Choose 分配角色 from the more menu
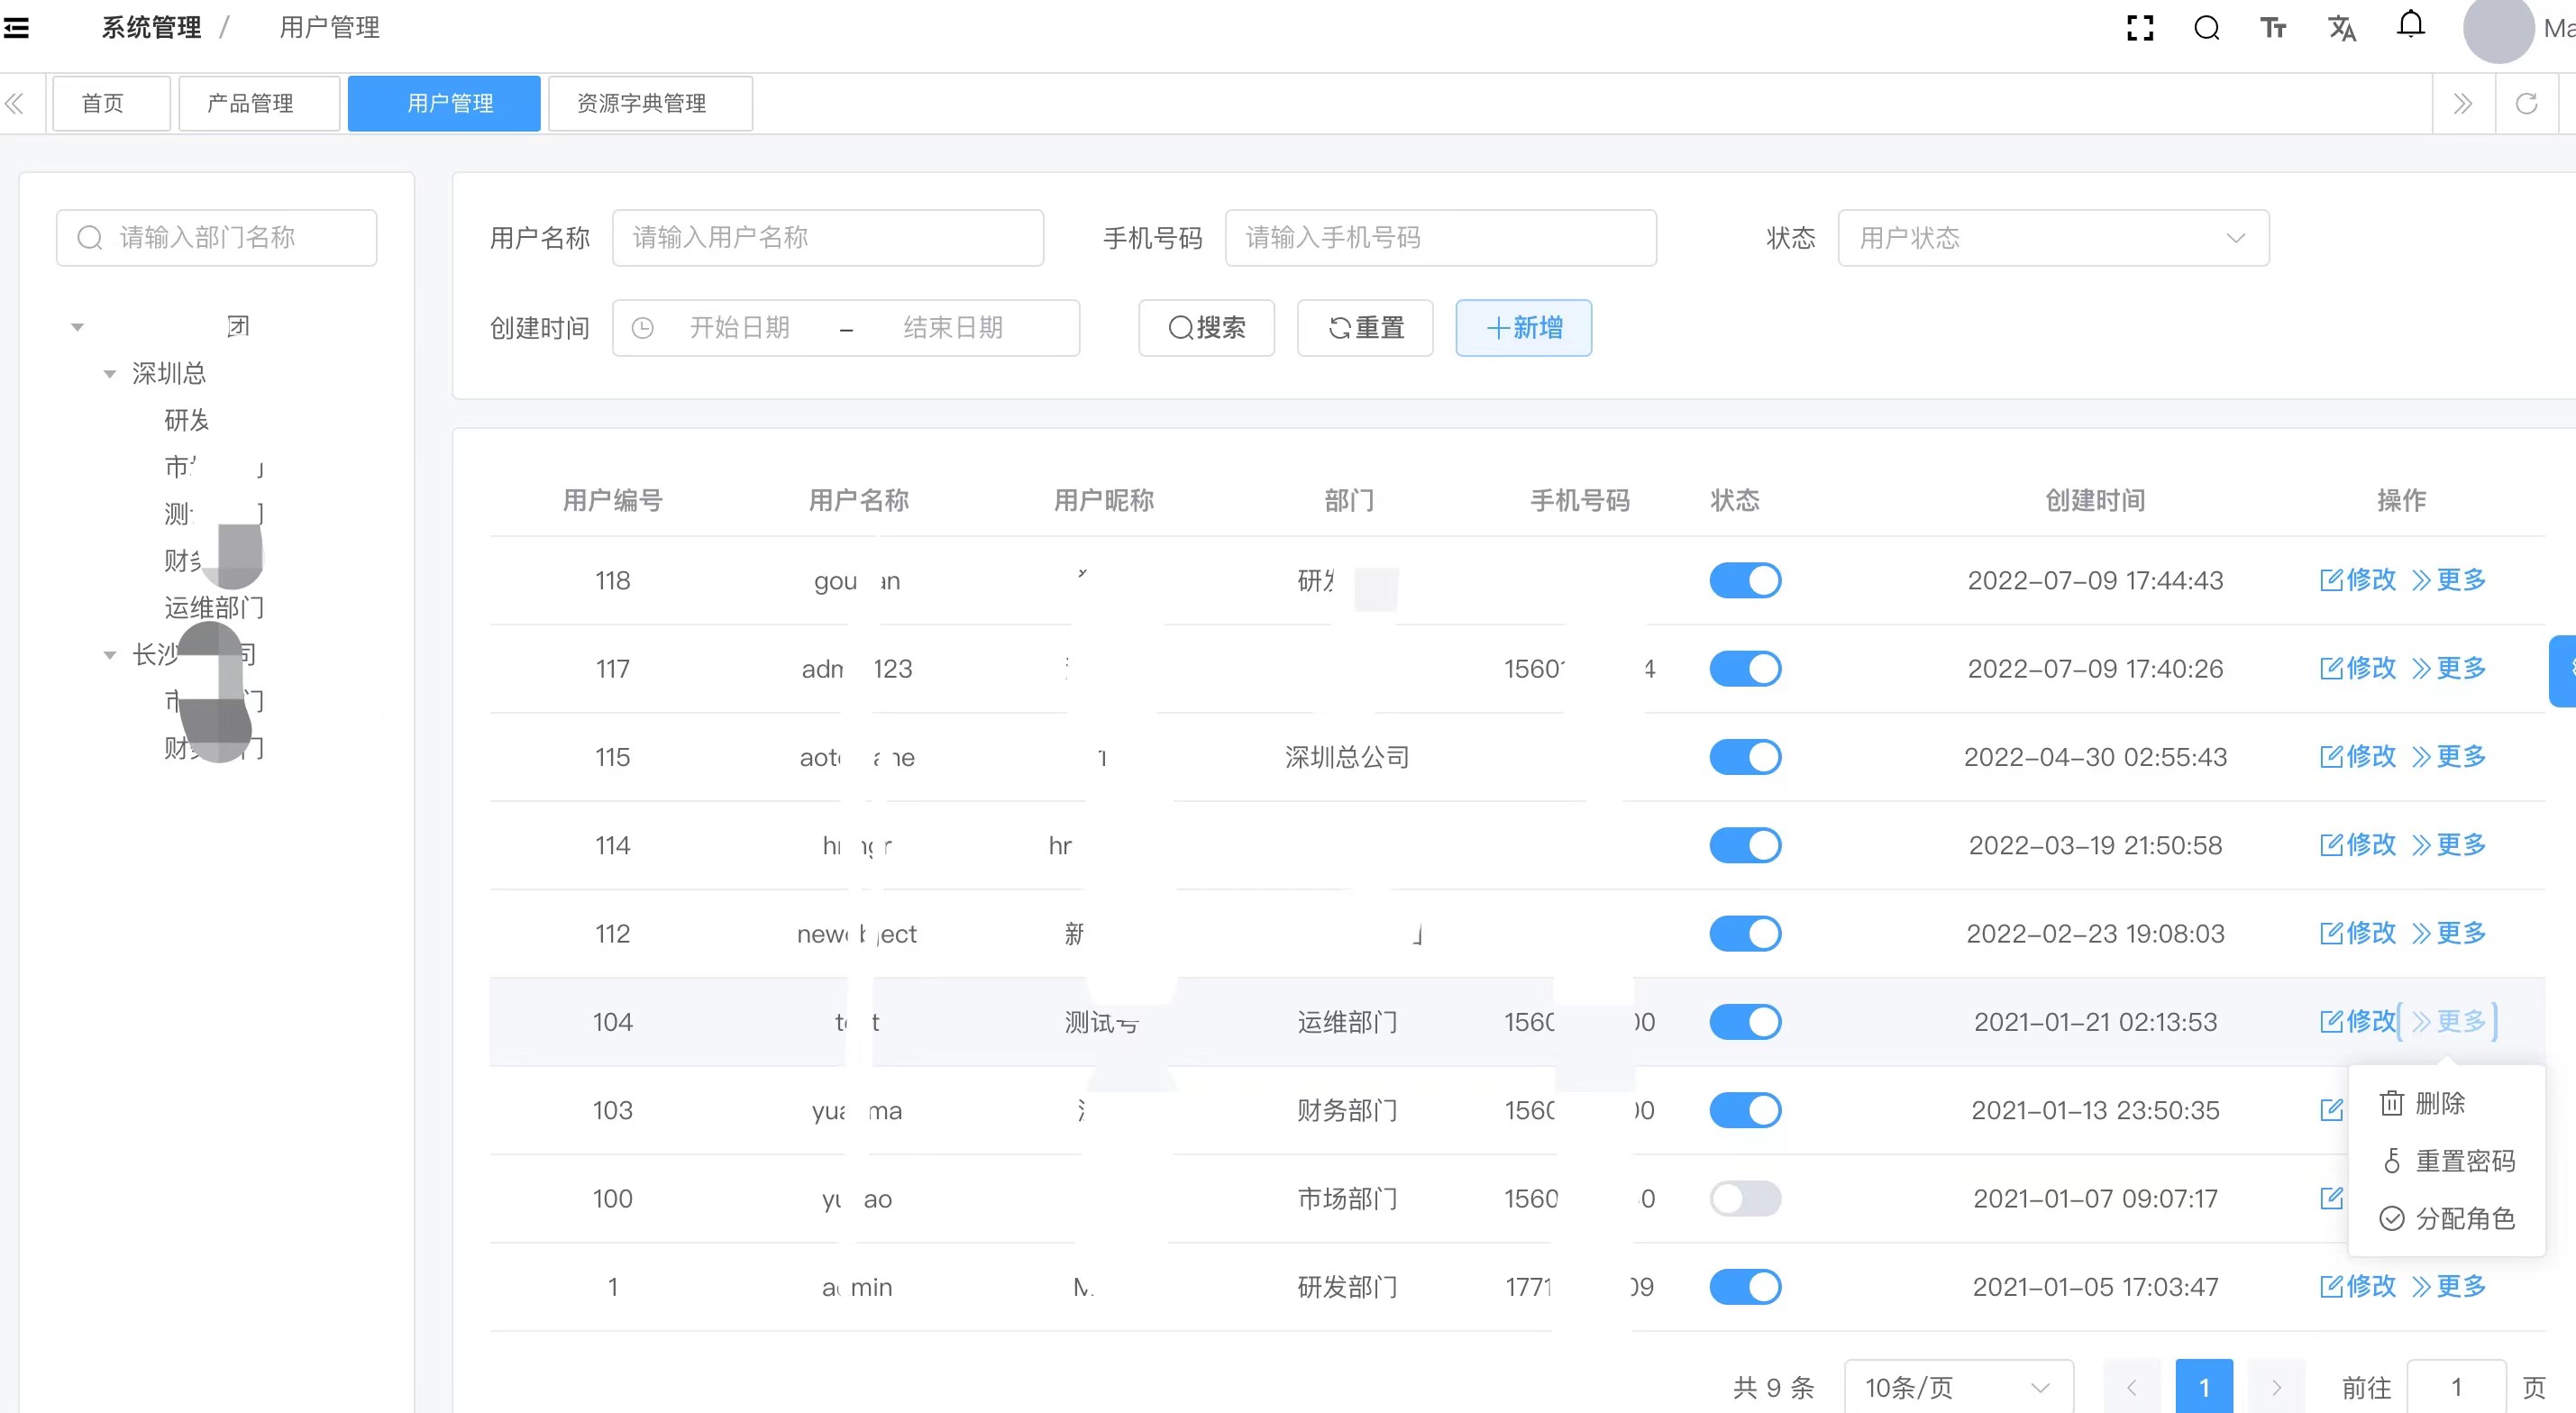Viewport: 2576px width, 1413px height. click(x=2446, y=1218)
